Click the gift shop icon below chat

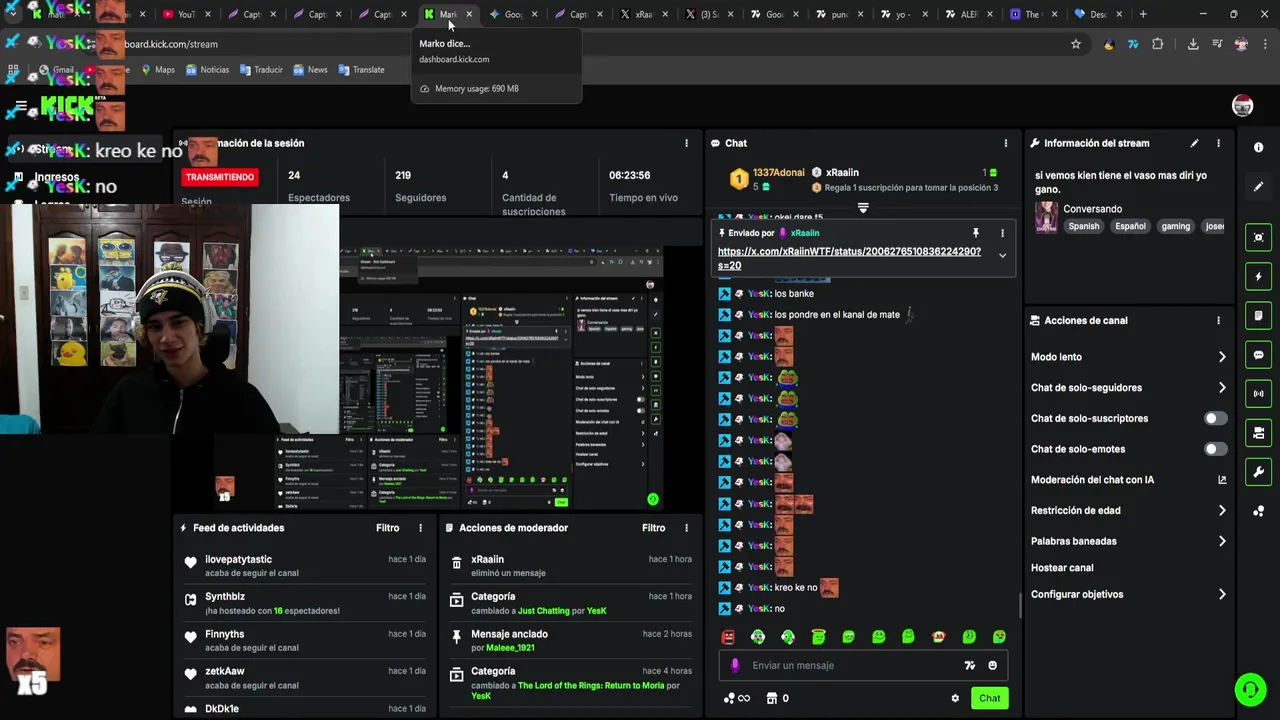pyautogui.click(x=771, y=698)
